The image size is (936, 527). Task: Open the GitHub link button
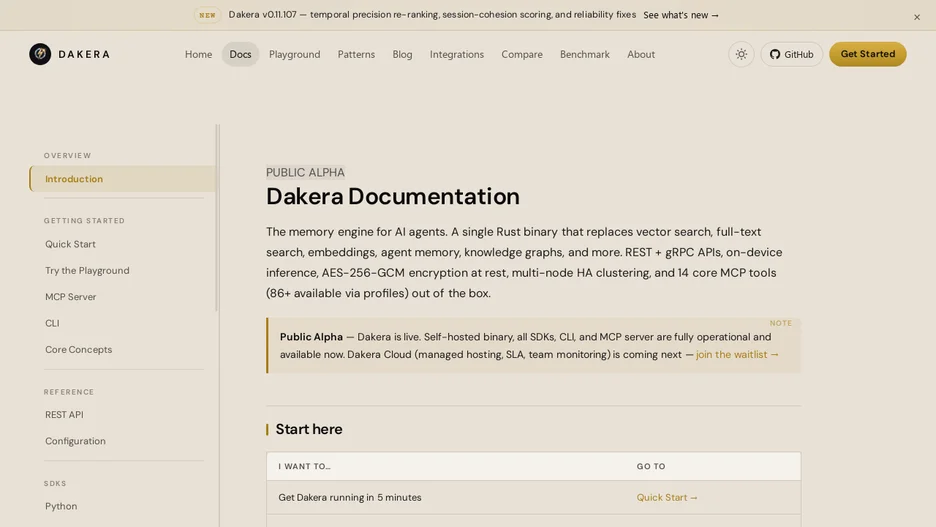pos(791,54)
